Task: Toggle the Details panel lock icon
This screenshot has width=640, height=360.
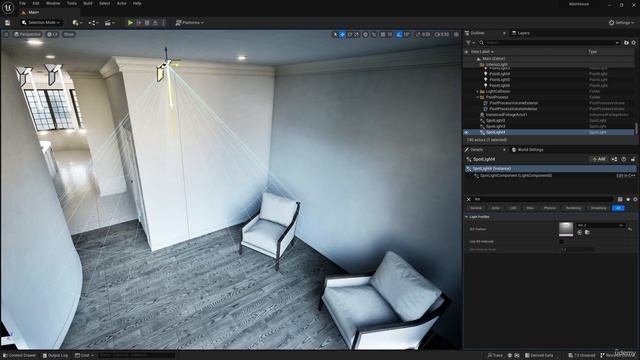Action: click(x=633, y=159)
